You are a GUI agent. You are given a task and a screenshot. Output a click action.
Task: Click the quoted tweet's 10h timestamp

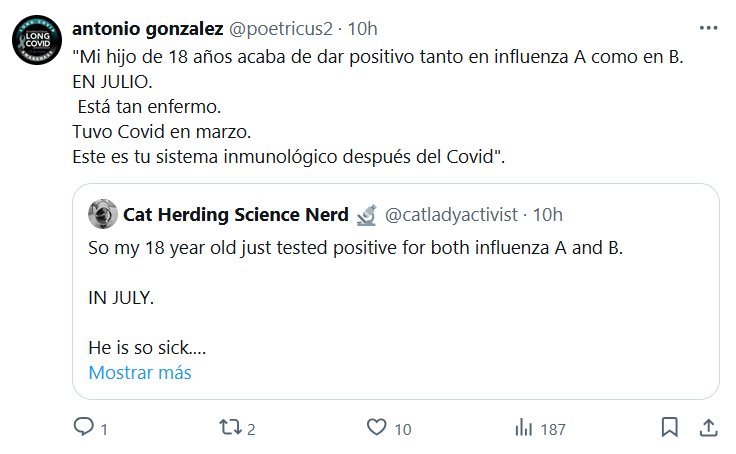click(x=547, y=215)
